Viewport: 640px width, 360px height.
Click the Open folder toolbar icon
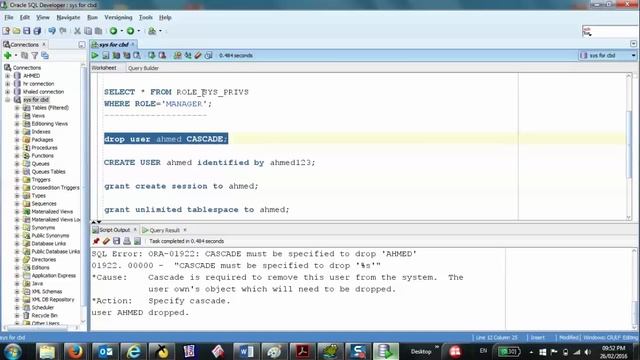[16, 31]
